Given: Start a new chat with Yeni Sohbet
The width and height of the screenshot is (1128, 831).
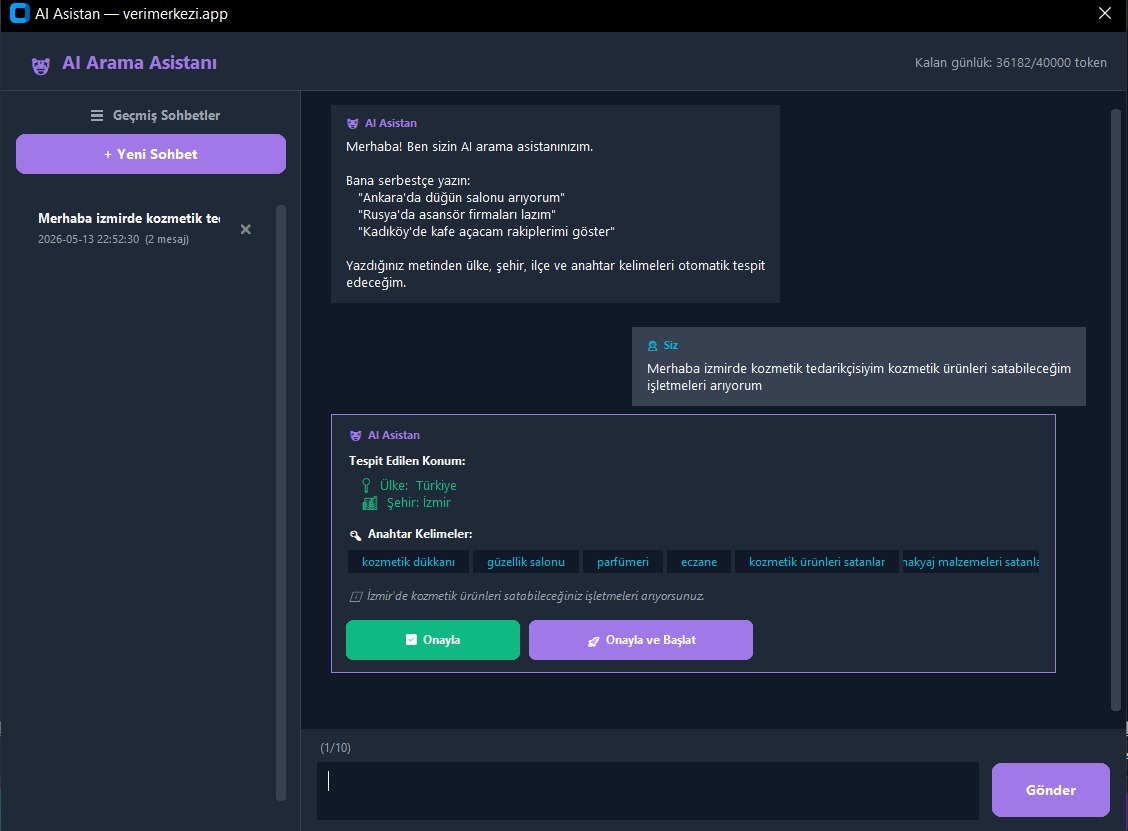Looking at the screenshot, I should 151,154.
